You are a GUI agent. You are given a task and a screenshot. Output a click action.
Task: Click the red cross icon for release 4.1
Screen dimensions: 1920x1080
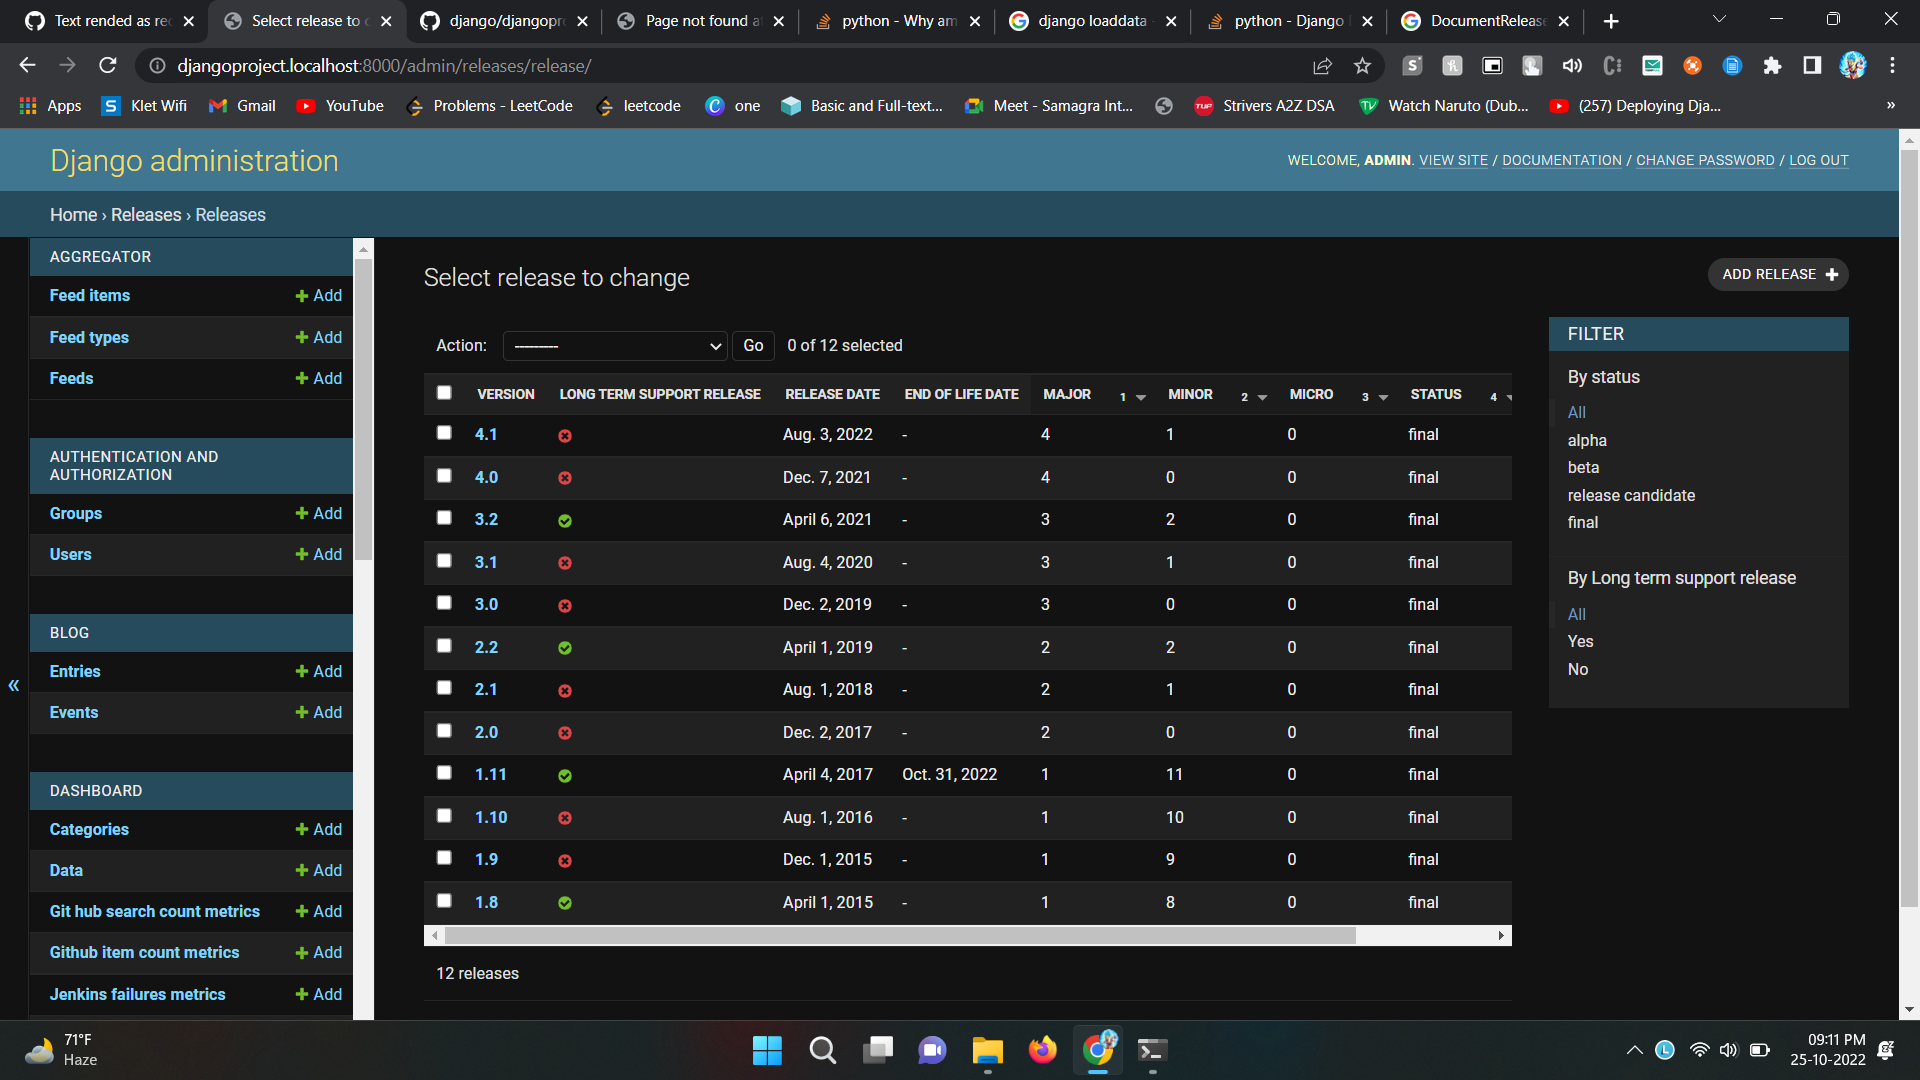pyautogui.click(x=565, y=436)
